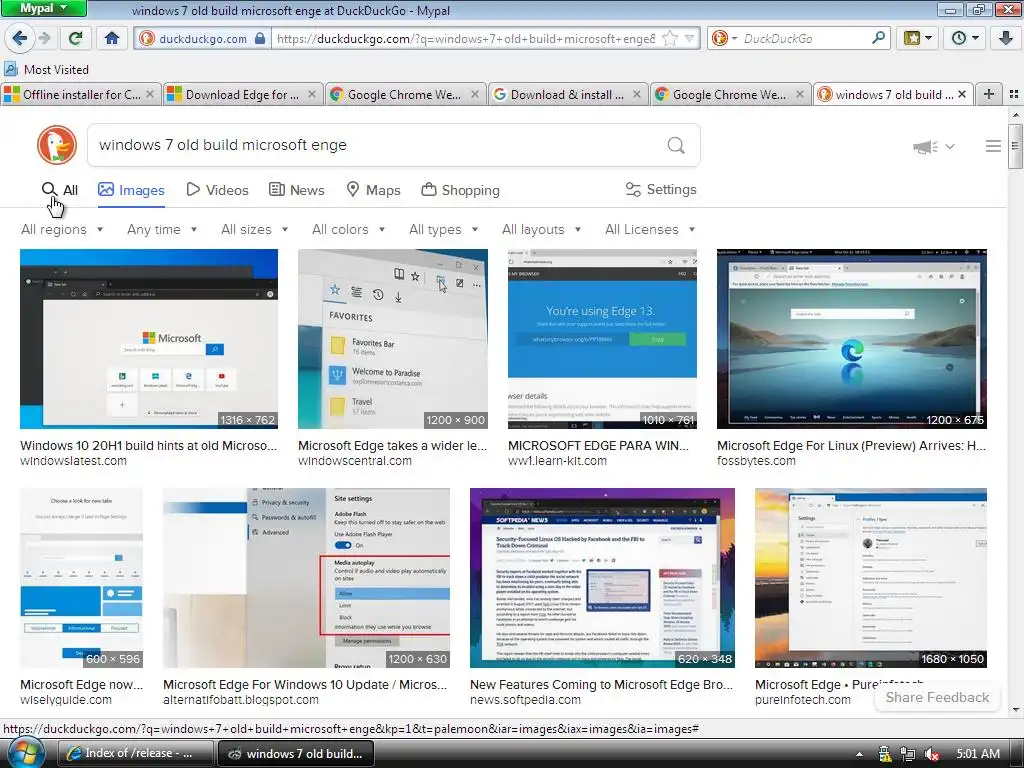Expand the All colors filter

(349, 229)
